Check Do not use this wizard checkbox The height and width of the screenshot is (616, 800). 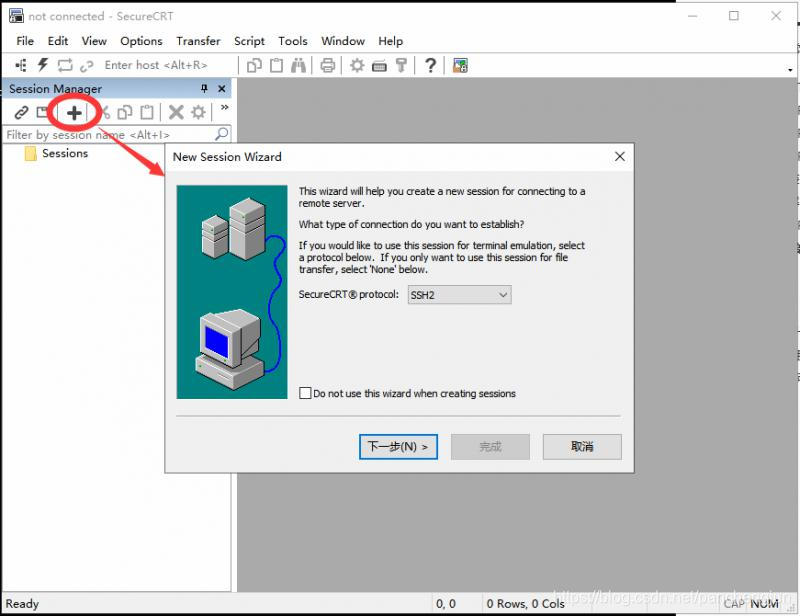click(x=305, y=393)
